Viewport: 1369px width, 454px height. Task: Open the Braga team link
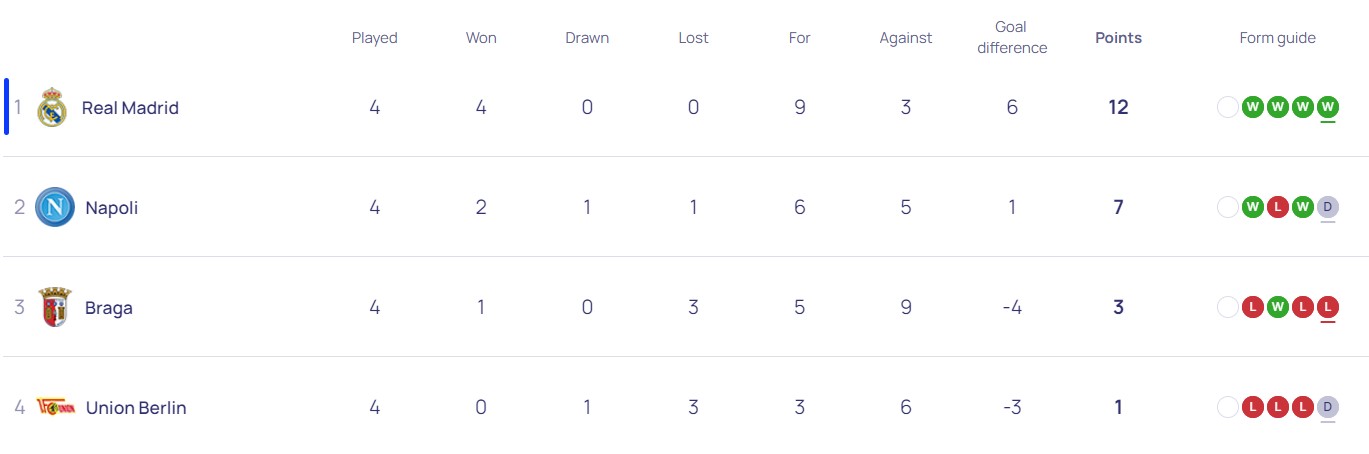(109, 308)
